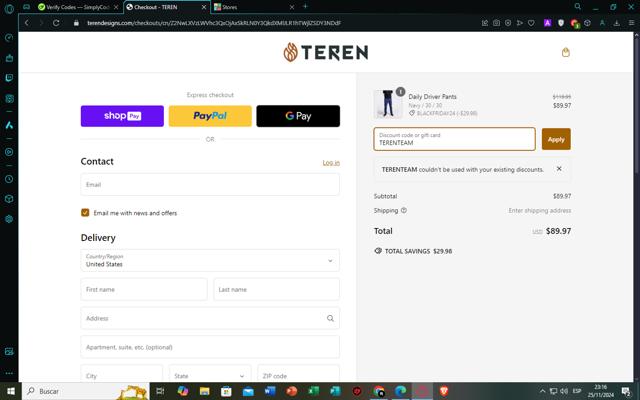Apply the discount code
The width and height of the screenshot is (640, 400).
click(556, 139)
